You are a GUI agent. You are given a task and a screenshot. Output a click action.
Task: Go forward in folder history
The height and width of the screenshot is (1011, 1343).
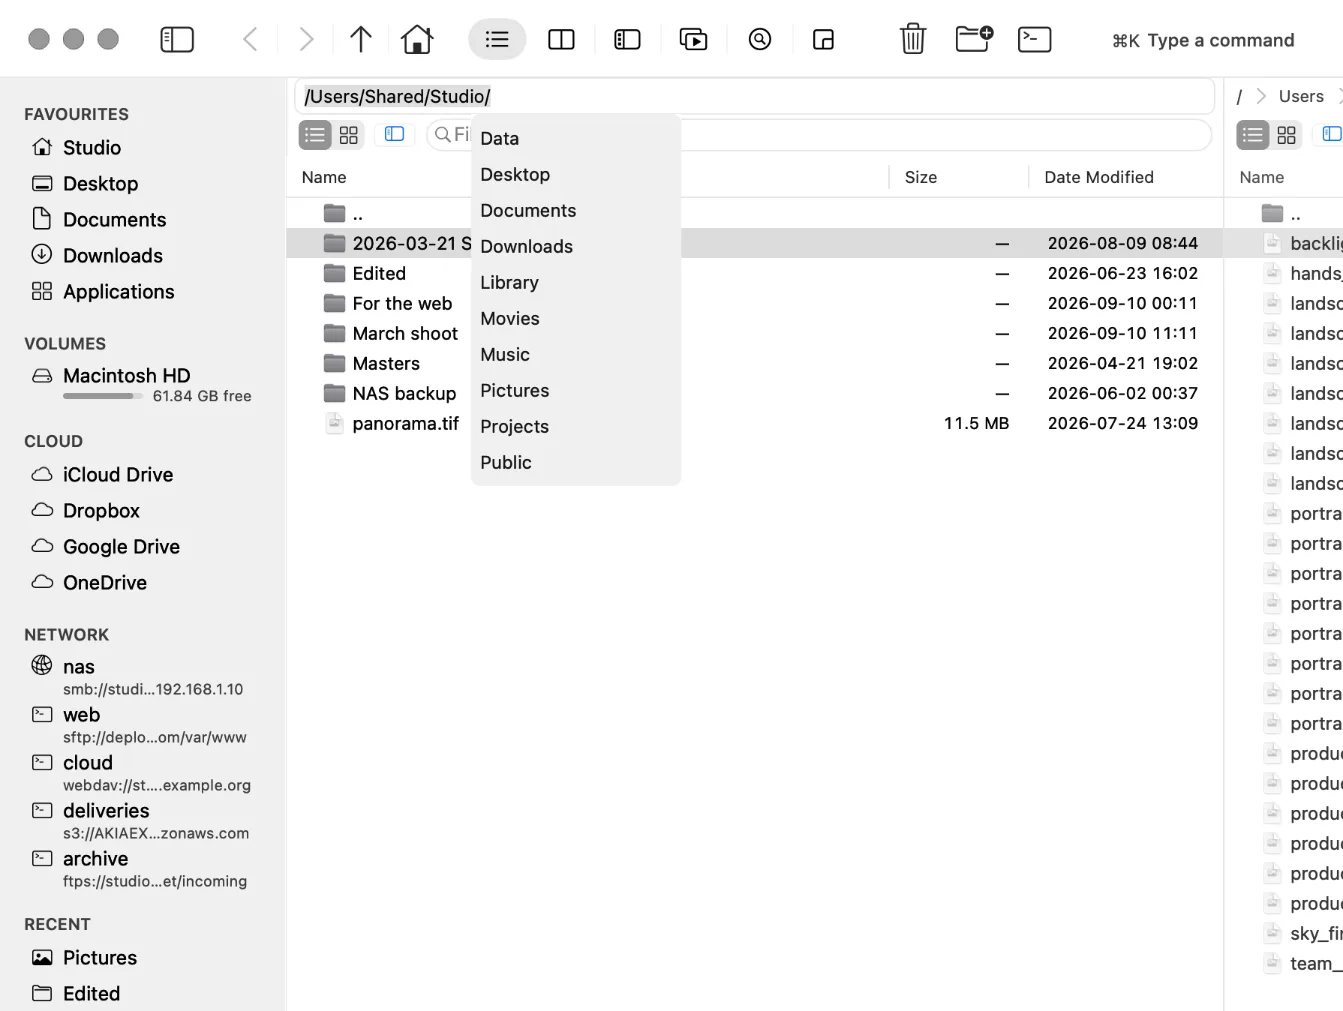pyautogui.click(x=306, y=40)
